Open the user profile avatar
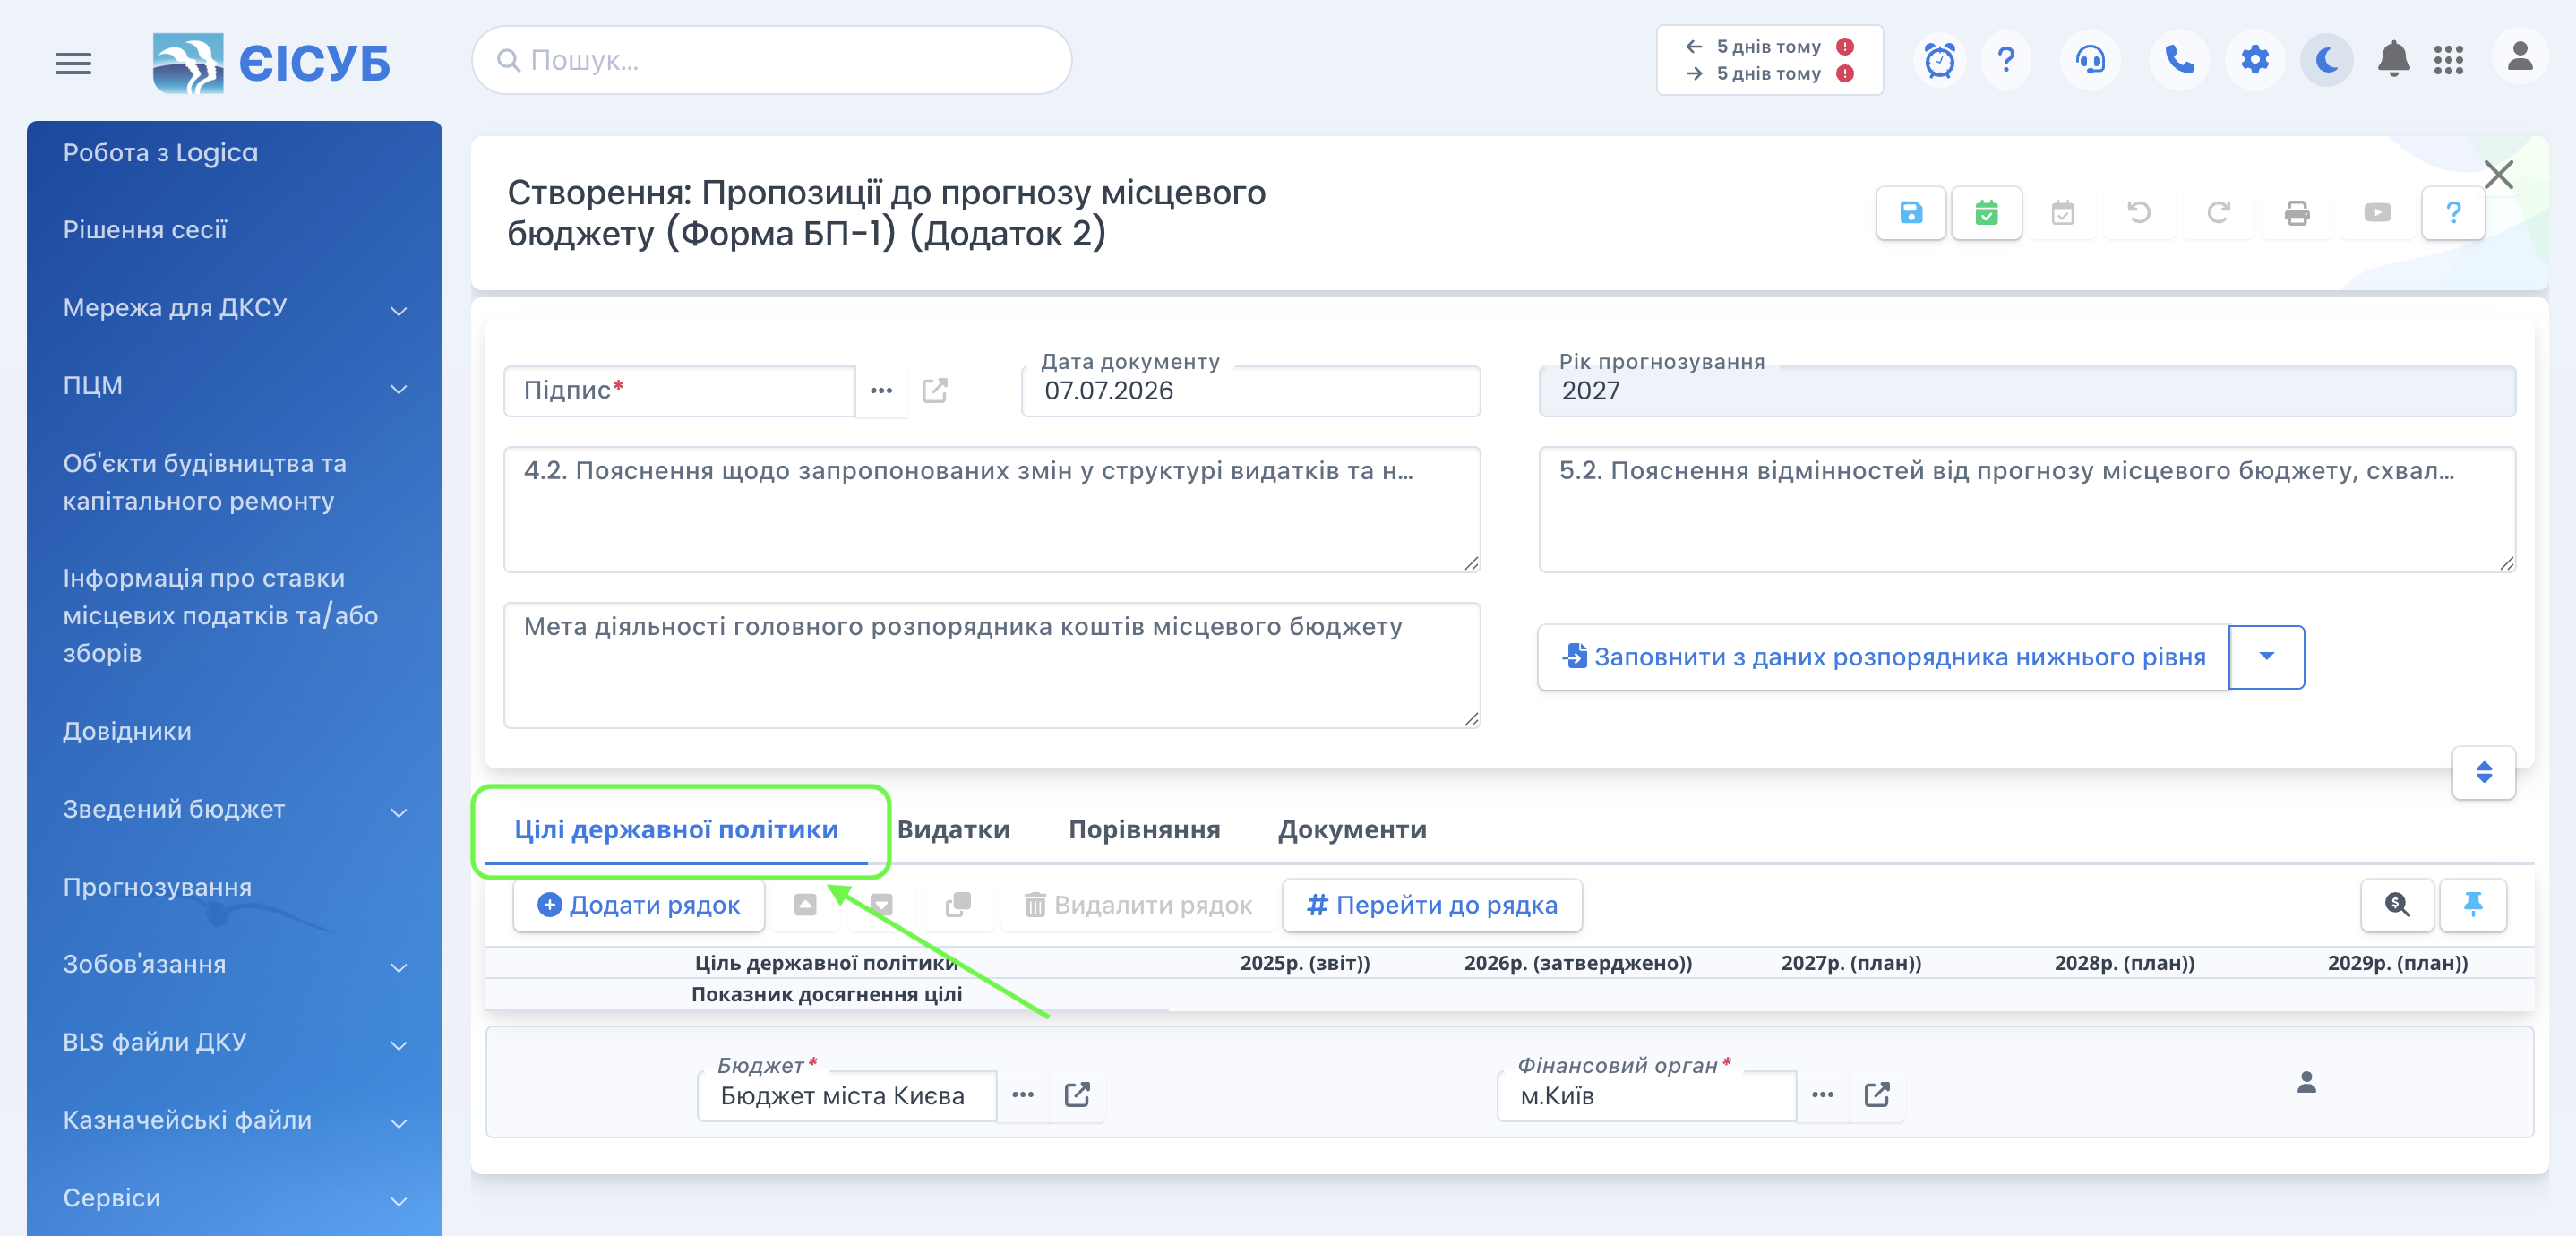Screen dimensions: 2576x1236 click(2520, 57)
